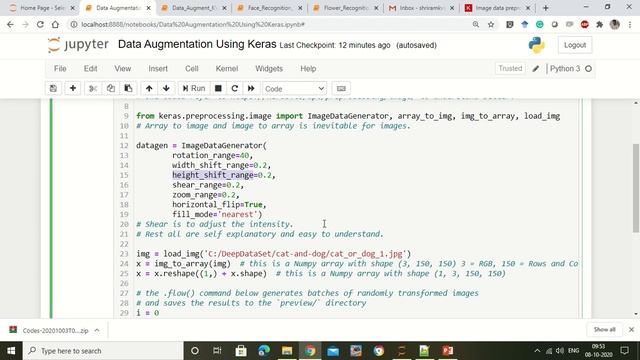
Task: Close the downloads bar
Action: click(631, 329)
